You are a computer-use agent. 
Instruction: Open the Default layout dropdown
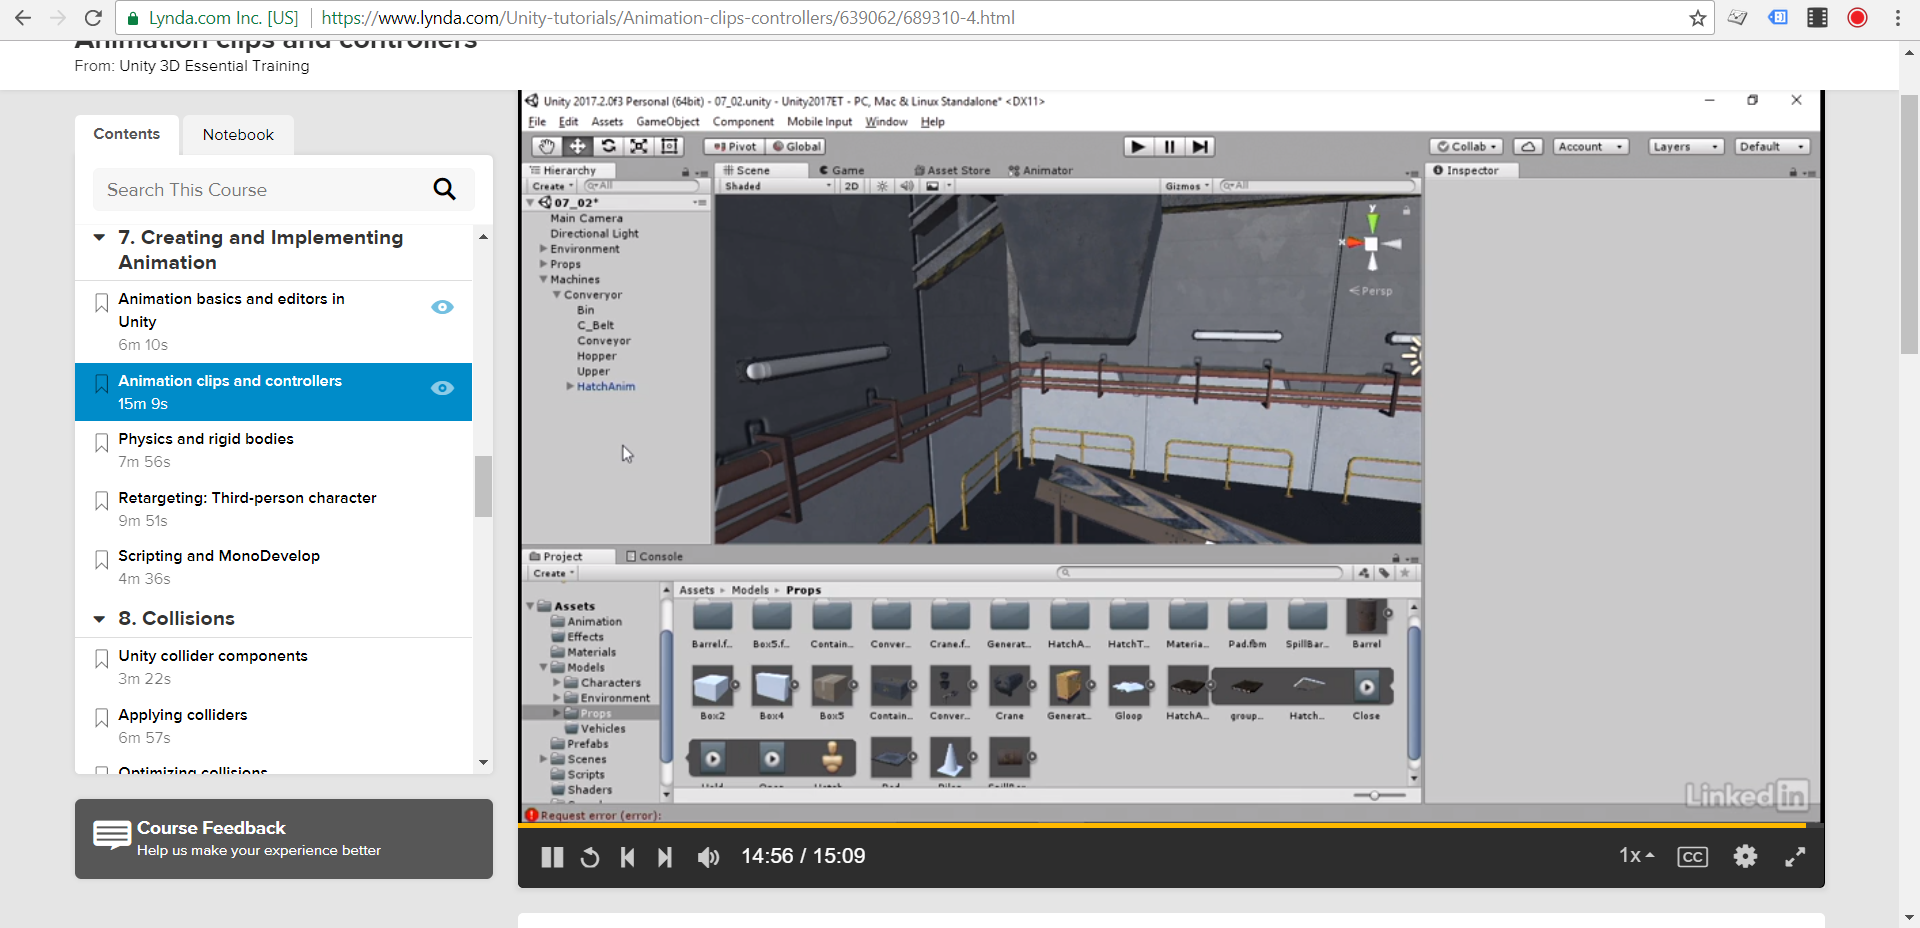[1773, 146]
